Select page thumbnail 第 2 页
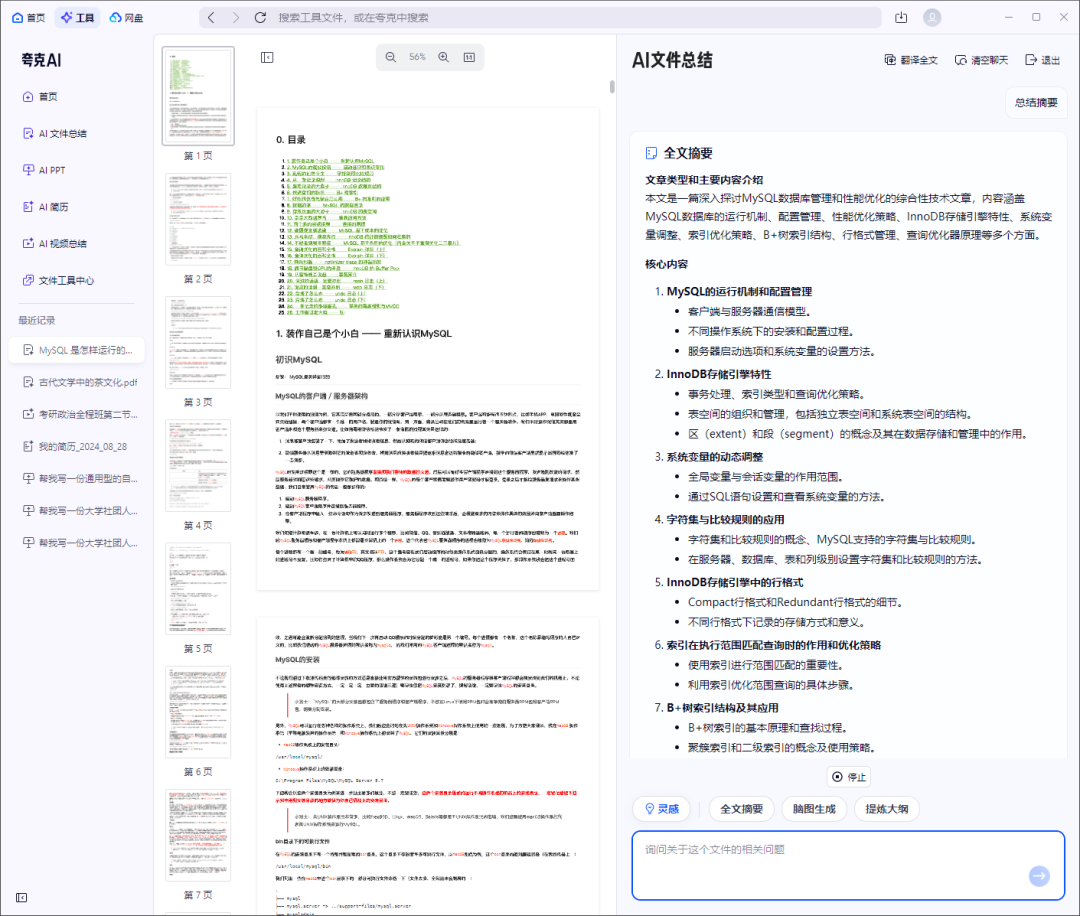Image resolution: width=1080 pixels, height=916 pixels. click(x=198, y=220)
